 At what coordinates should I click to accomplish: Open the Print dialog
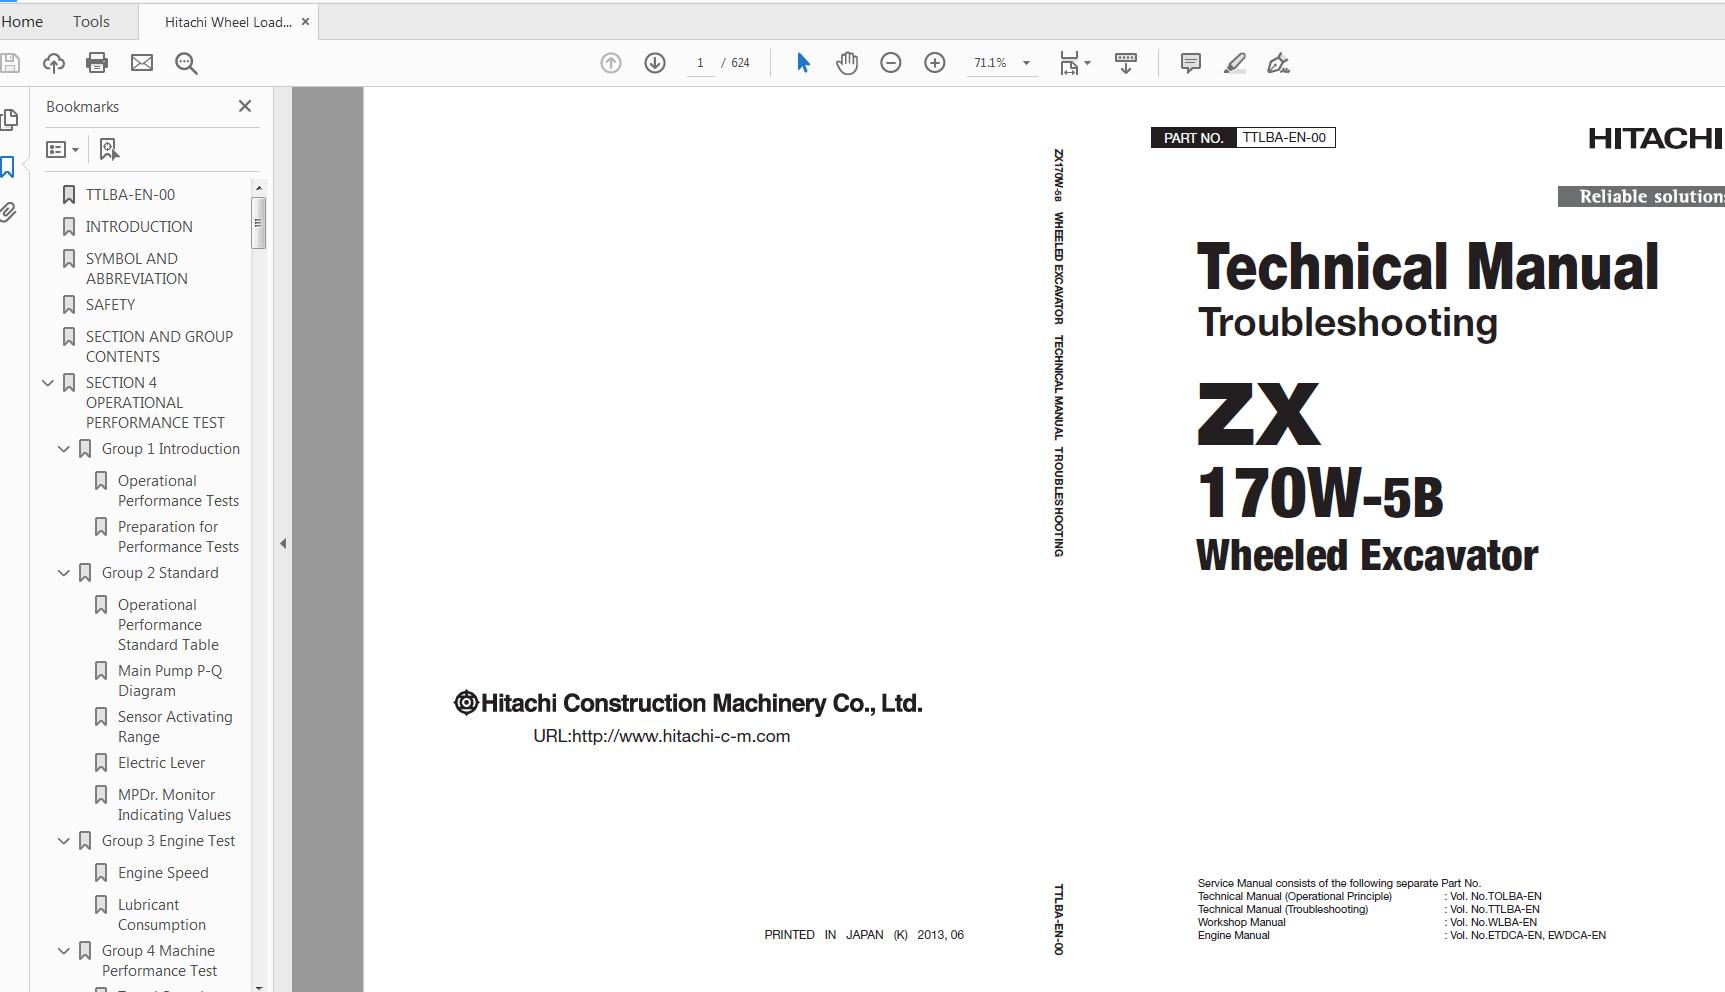click(x=96, y=62)
